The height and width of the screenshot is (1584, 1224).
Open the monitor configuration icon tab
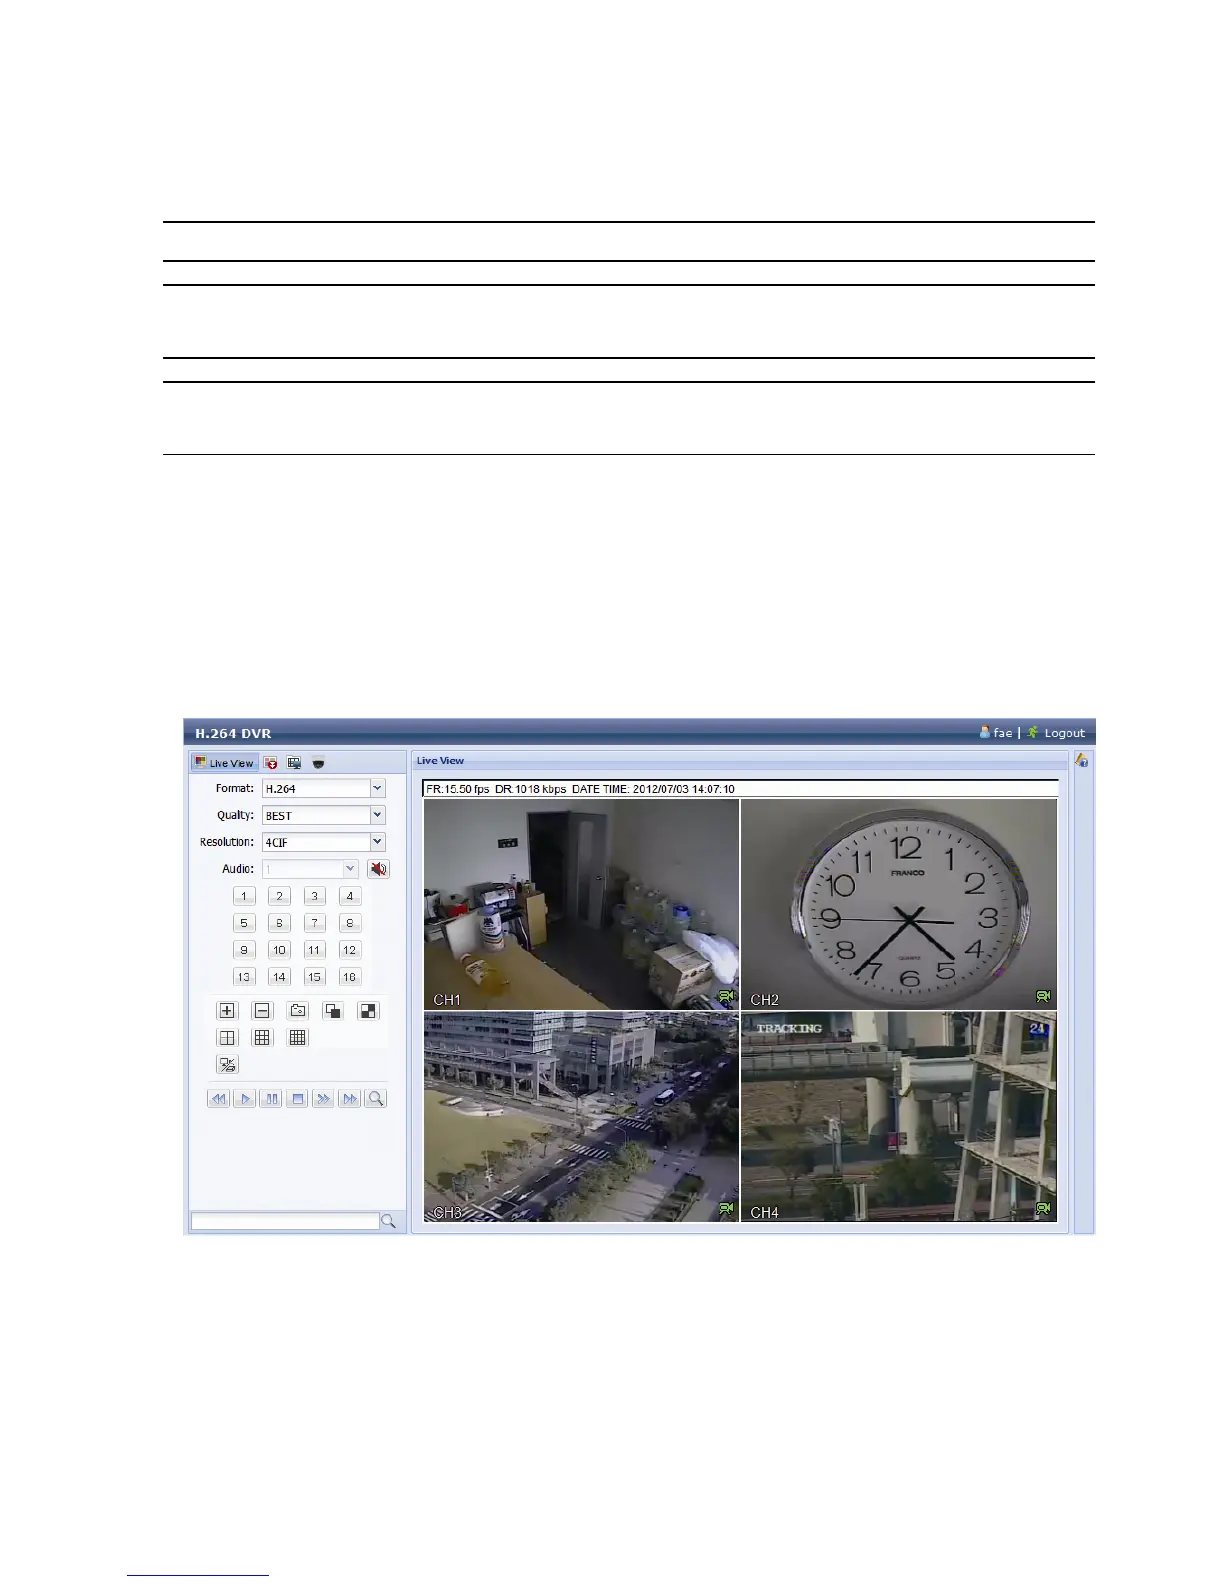tap(294, 763)
